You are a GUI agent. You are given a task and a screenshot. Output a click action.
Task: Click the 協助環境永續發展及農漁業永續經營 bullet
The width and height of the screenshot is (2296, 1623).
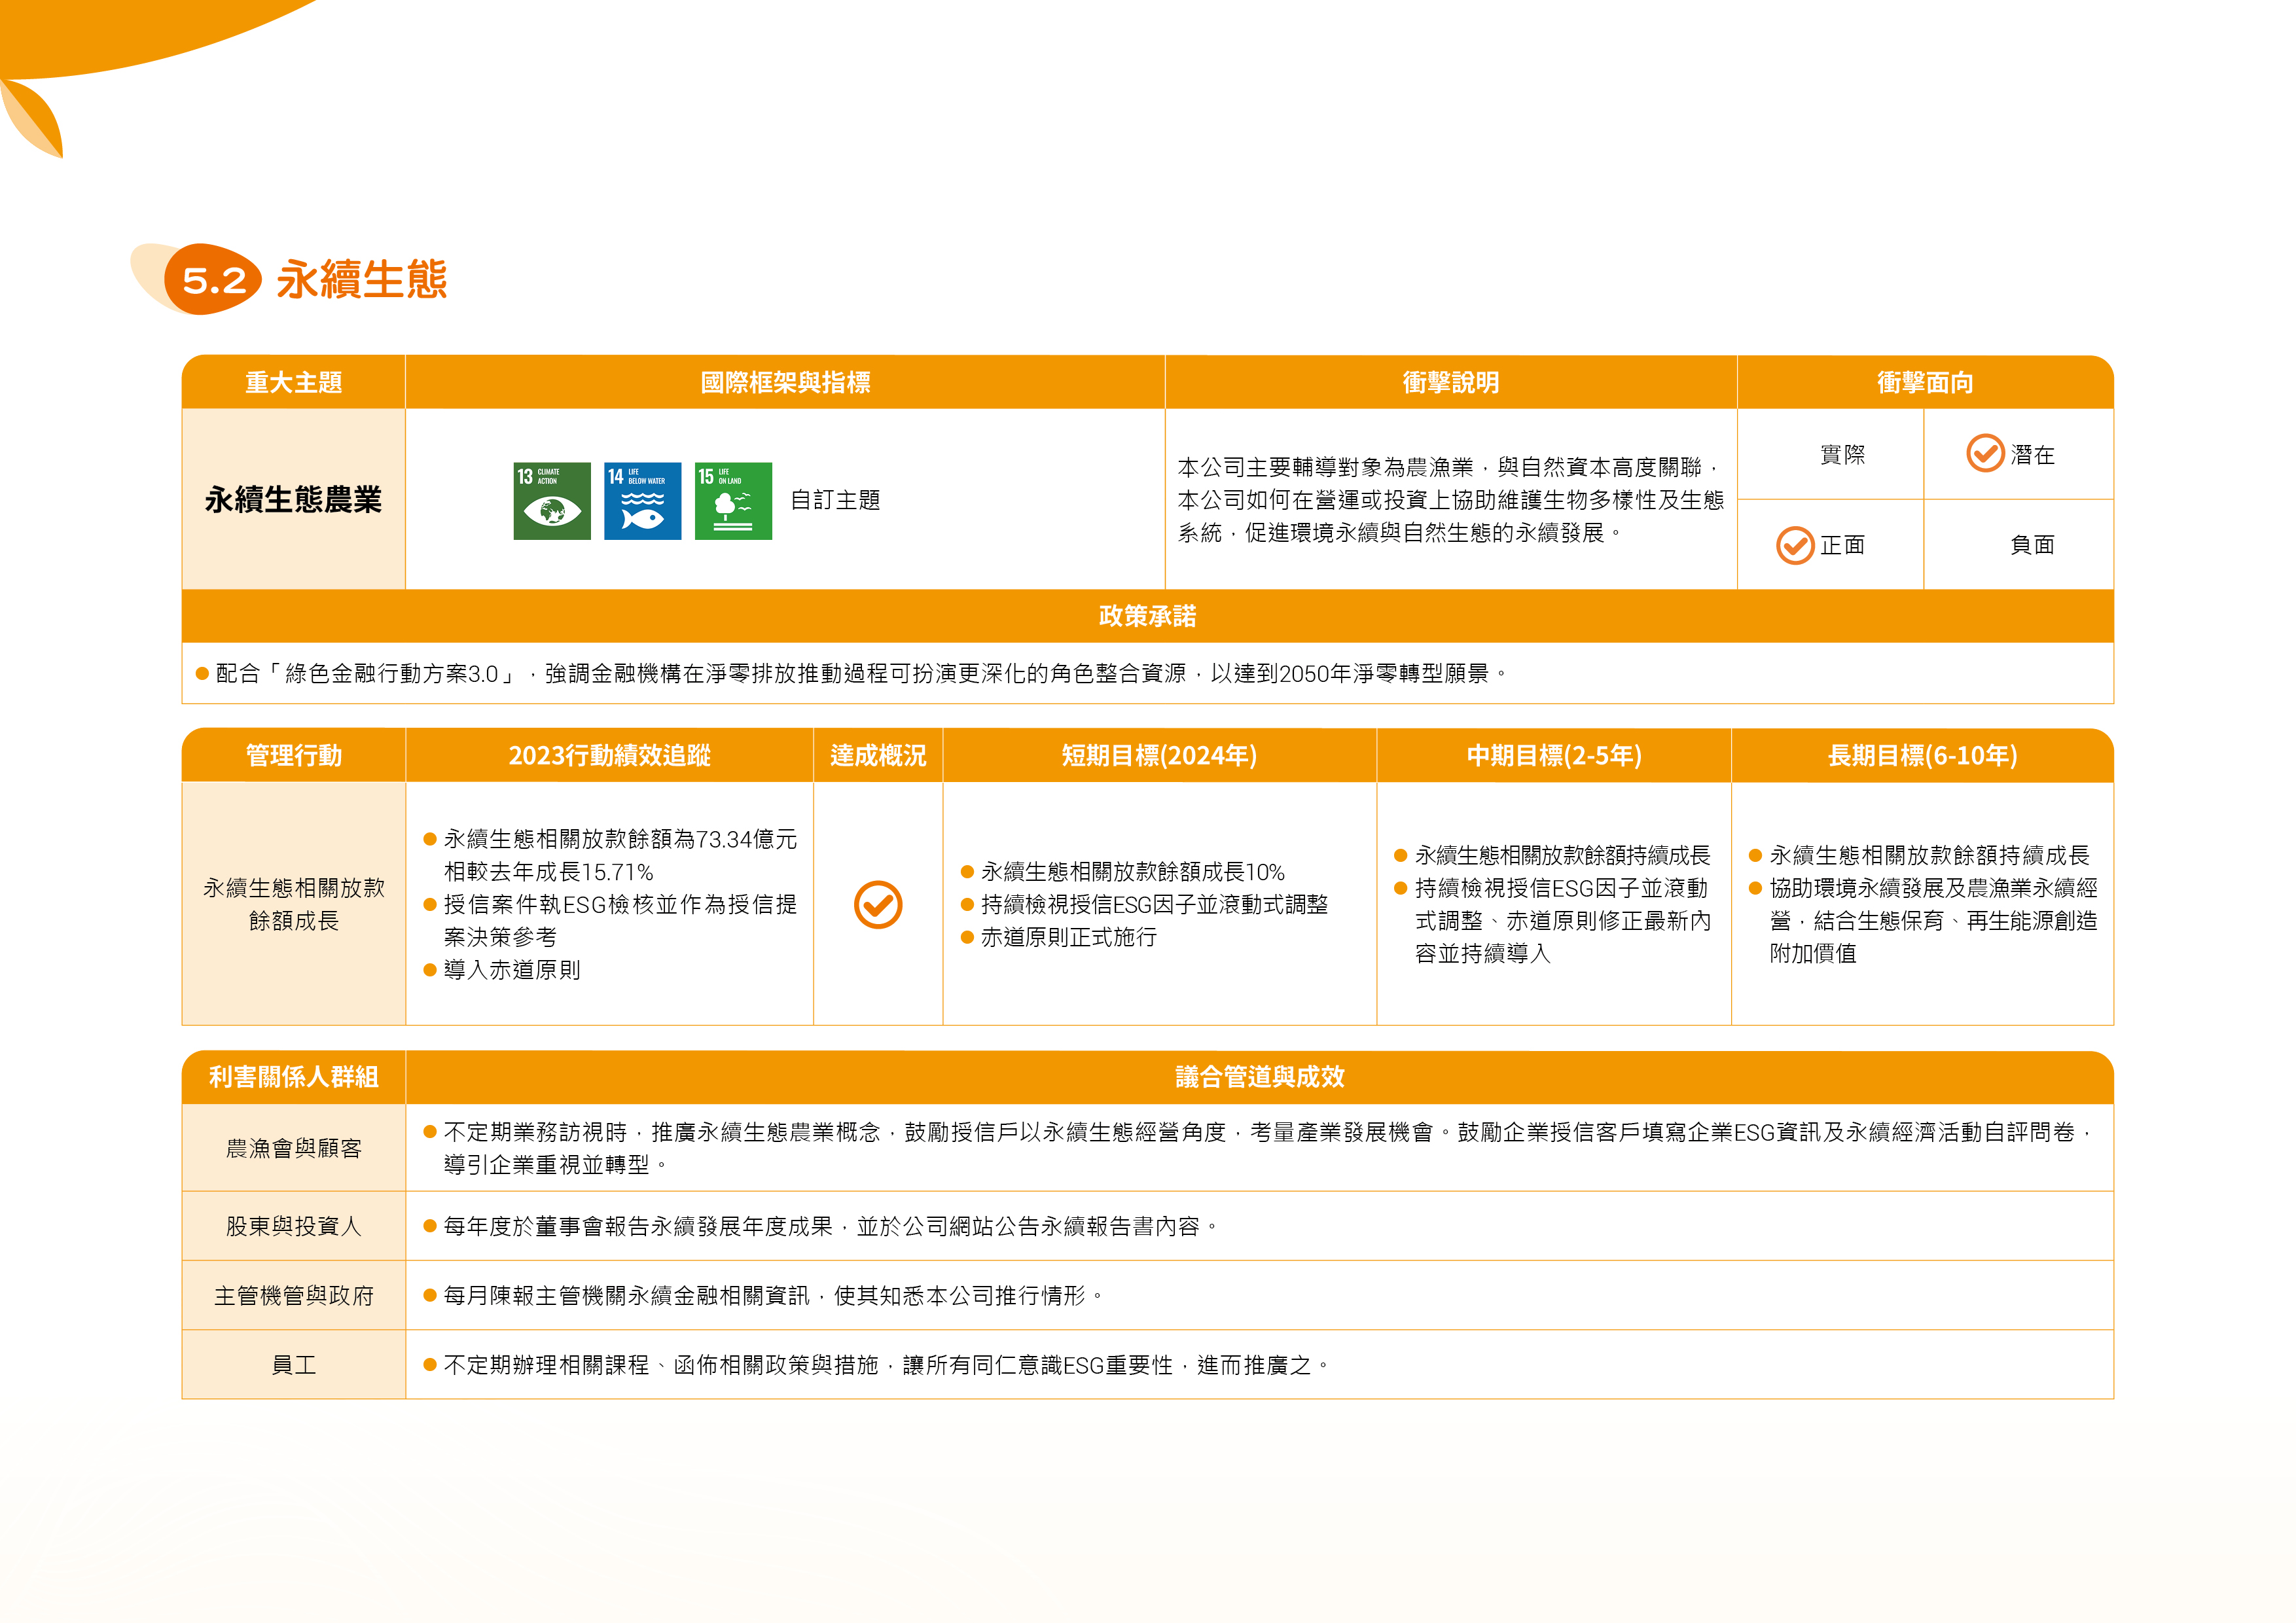(1923, 920)
